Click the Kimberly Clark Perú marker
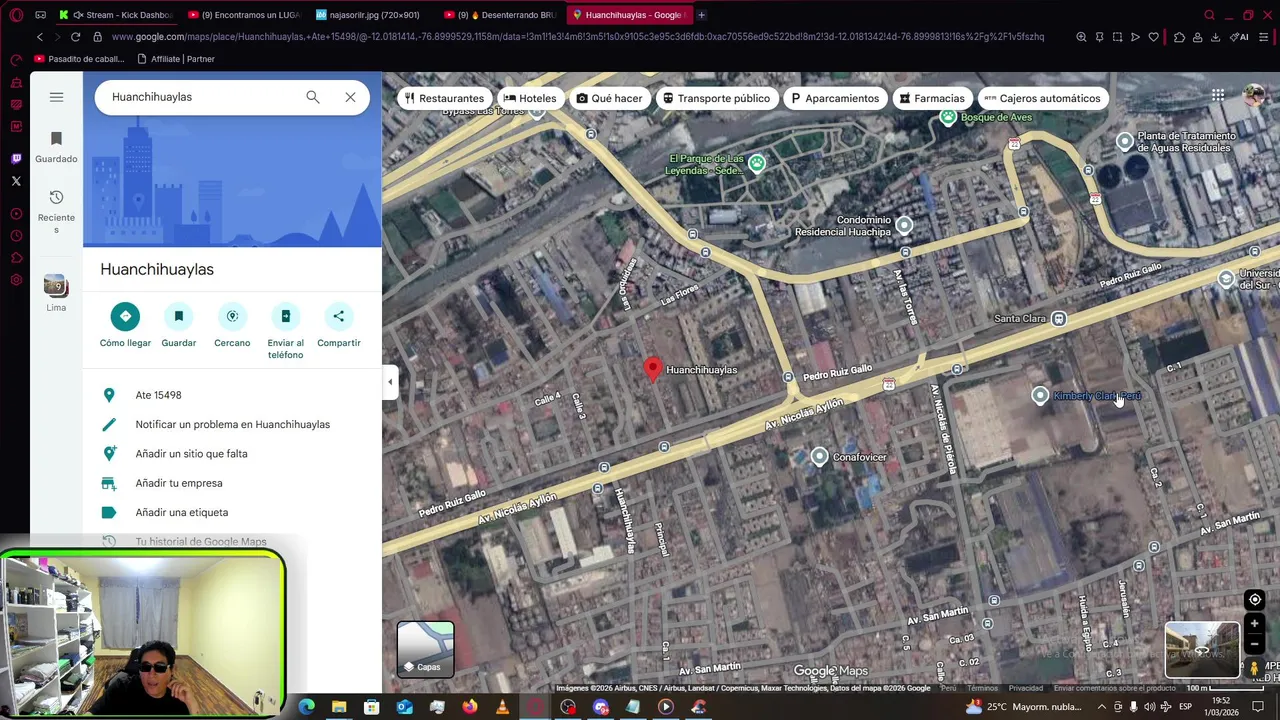 (1040, 396)
